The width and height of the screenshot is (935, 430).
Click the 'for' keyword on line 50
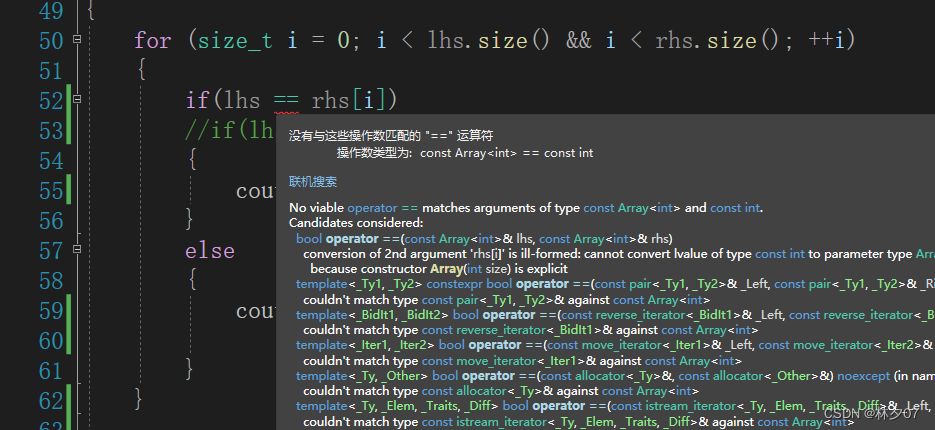pos(153,41)
